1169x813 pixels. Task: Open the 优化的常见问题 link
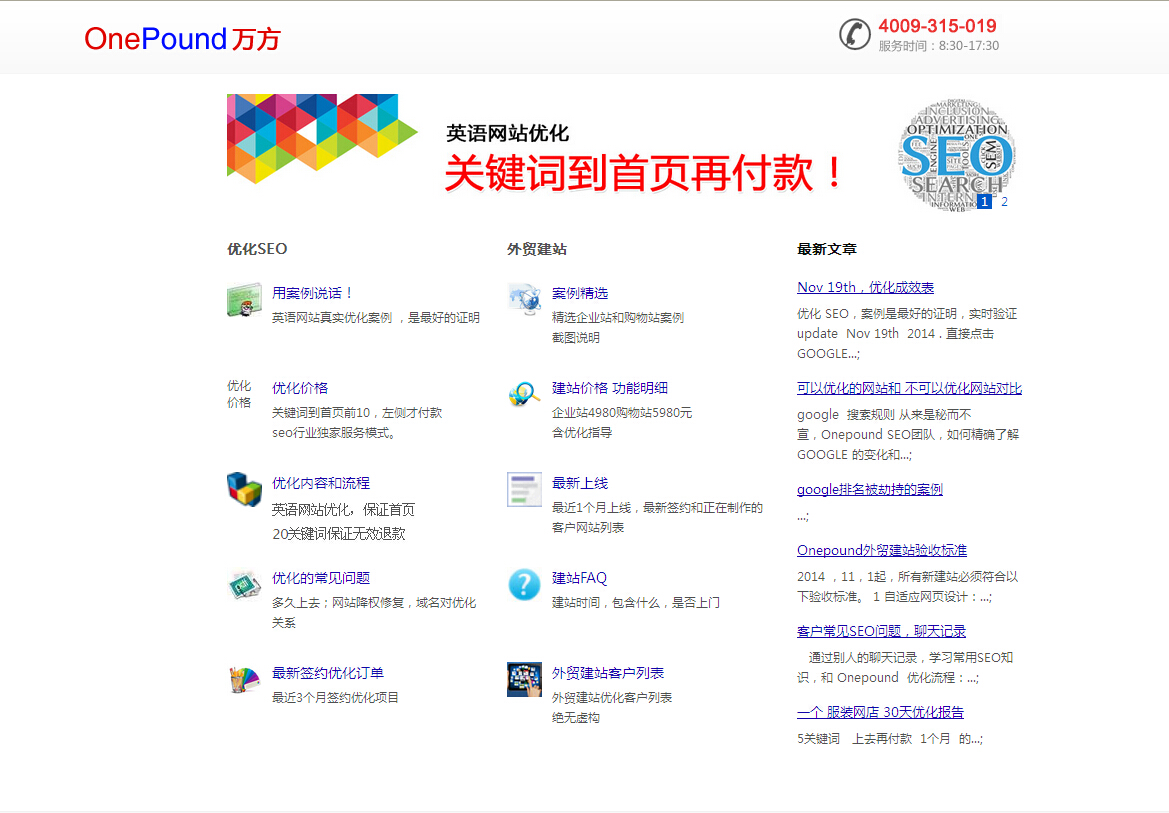tap(321, 577)
